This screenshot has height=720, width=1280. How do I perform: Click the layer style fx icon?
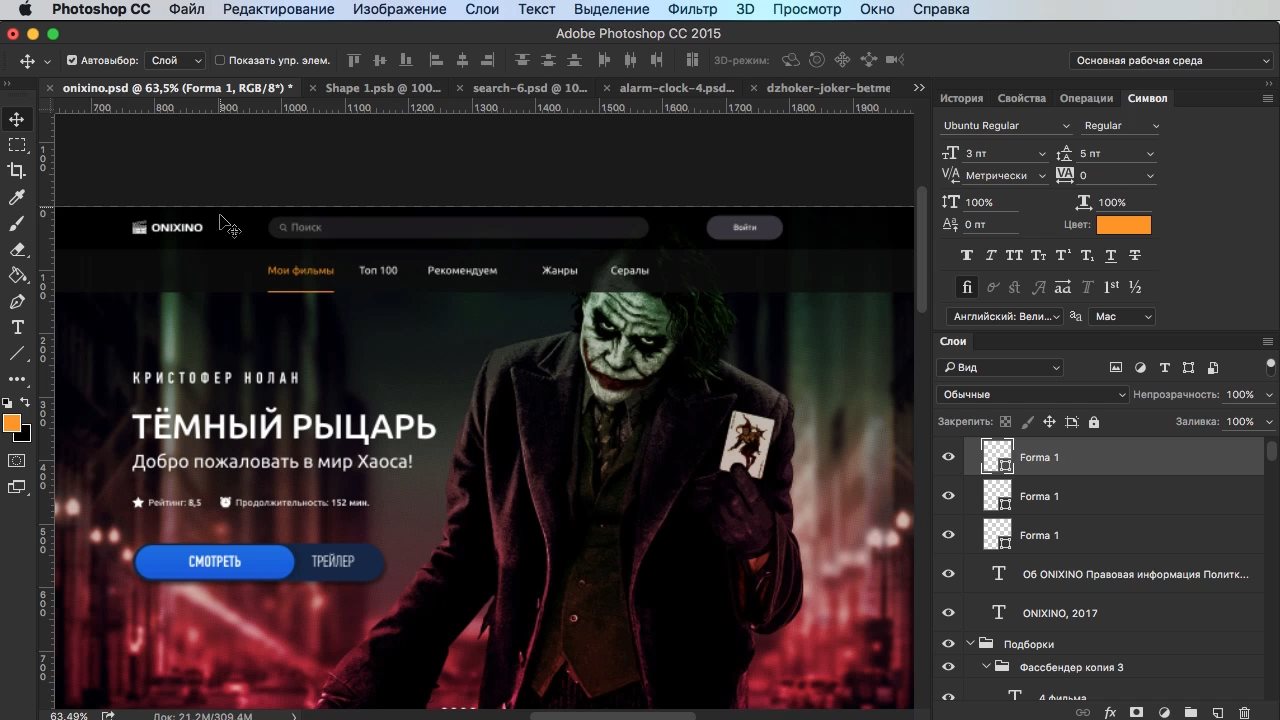click(1110, 713)
